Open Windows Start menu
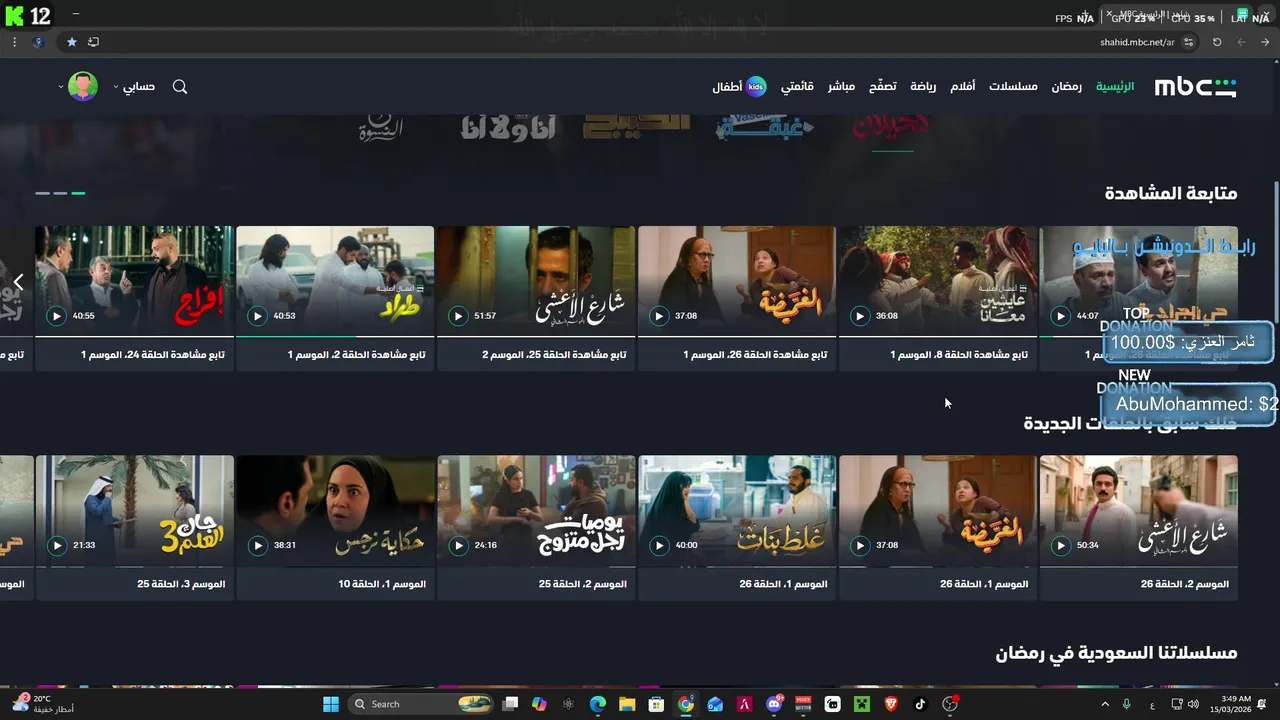Viewport: 1280px width, 720px height. click(331, 704)
